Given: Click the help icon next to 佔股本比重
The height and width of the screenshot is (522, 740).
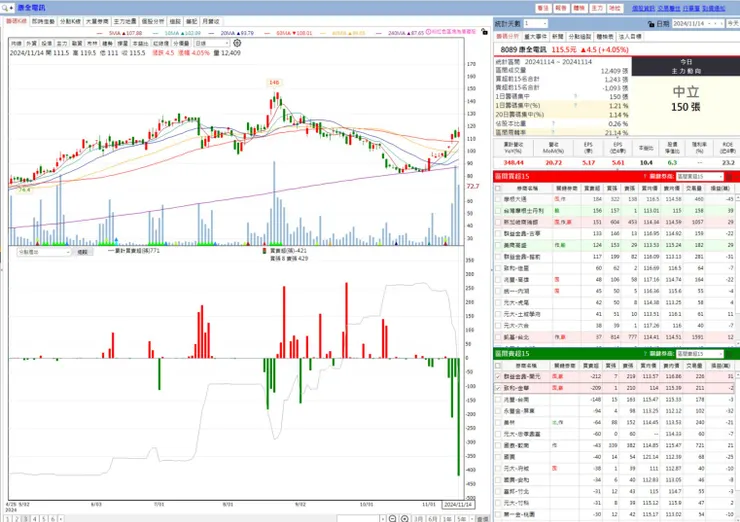Looking at the screenshot, I should (x=553, y=124).
